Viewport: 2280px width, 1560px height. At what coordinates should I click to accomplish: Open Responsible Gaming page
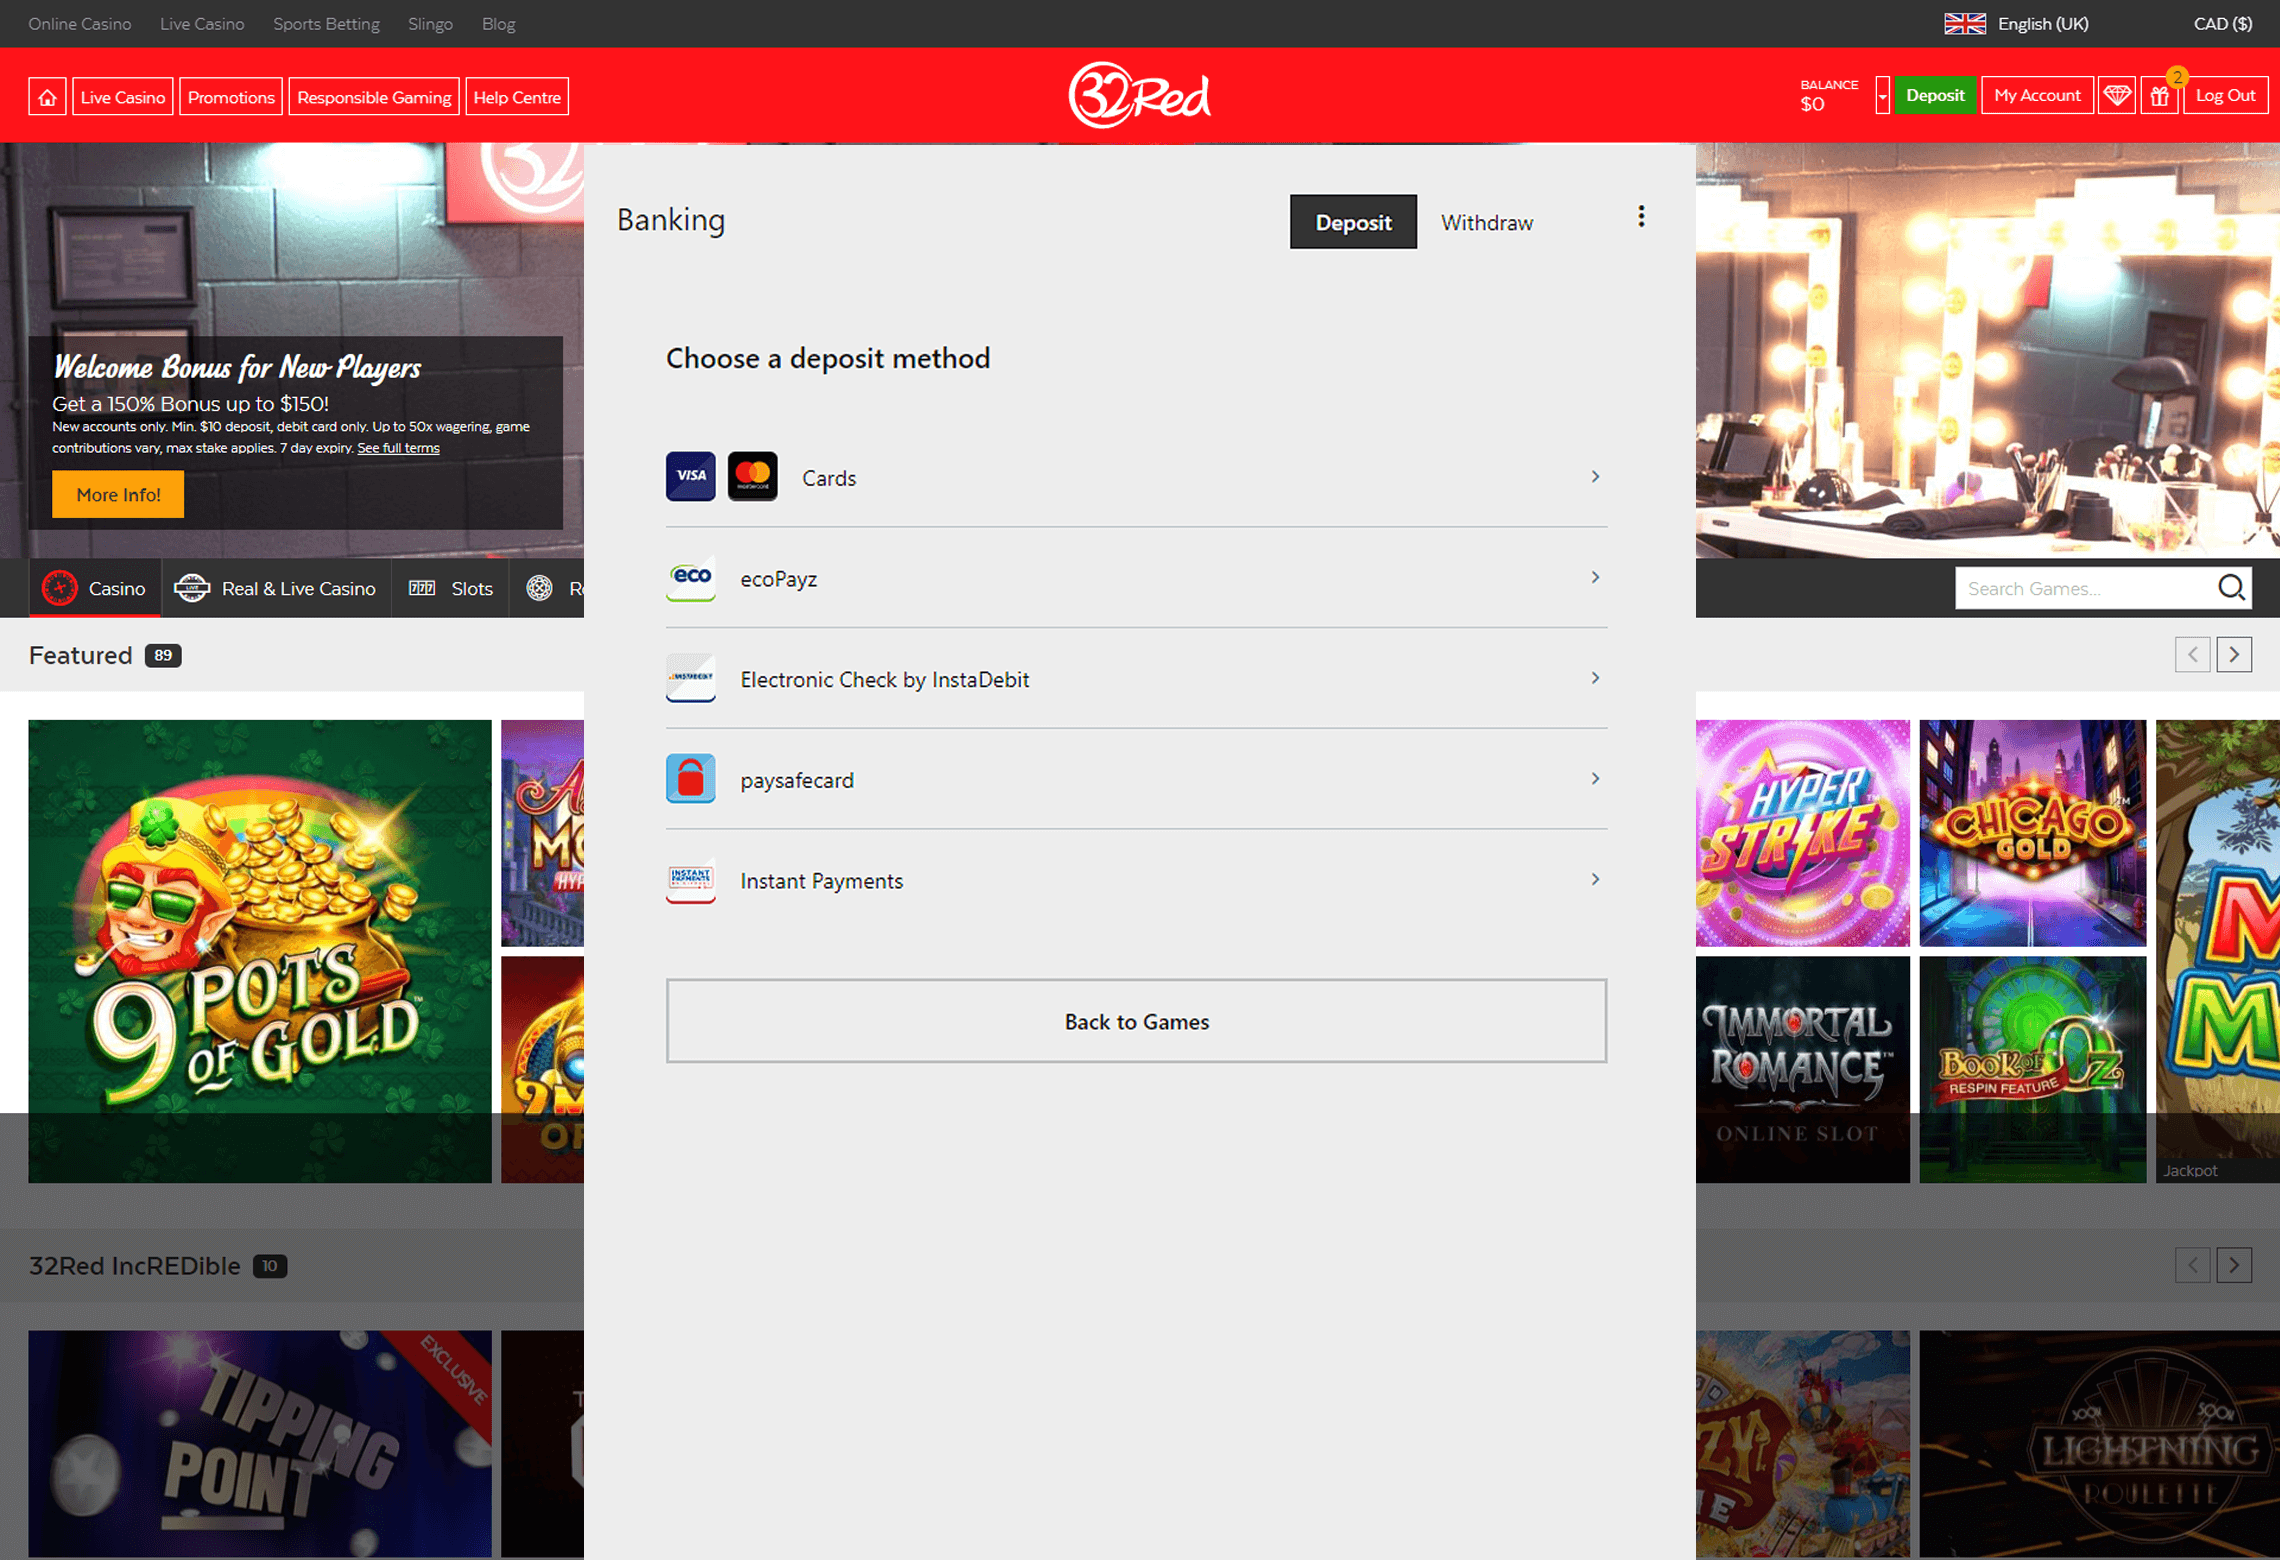(374, 97)
